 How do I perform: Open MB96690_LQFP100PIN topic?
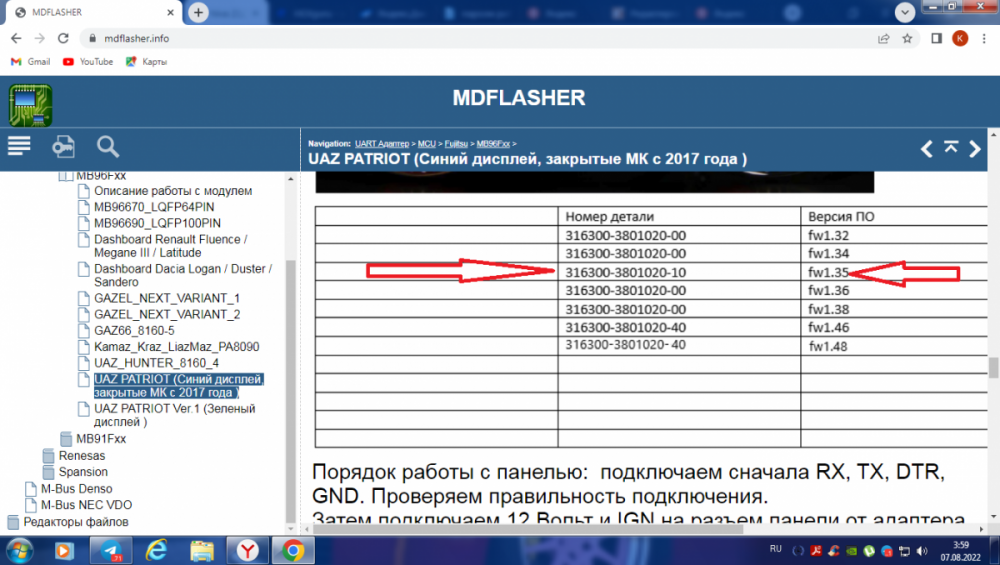(x=157, y=223)
